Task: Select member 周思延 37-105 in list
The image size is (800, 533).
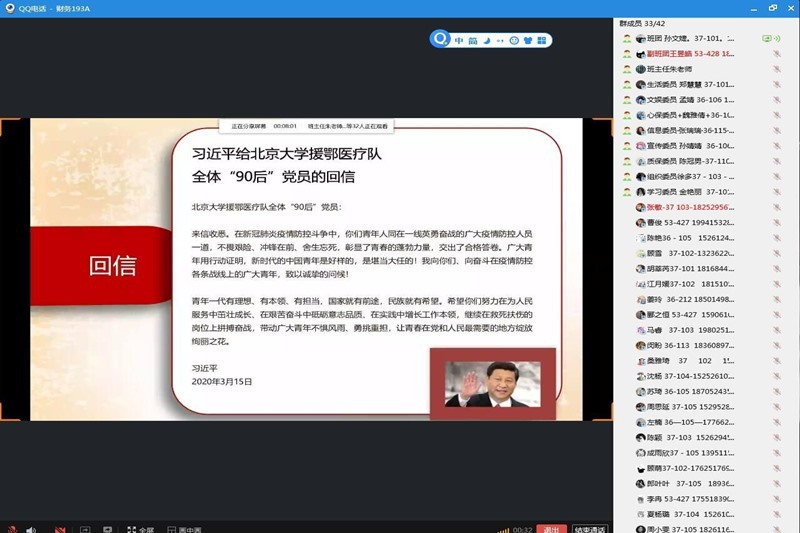Action: point(705,407)
